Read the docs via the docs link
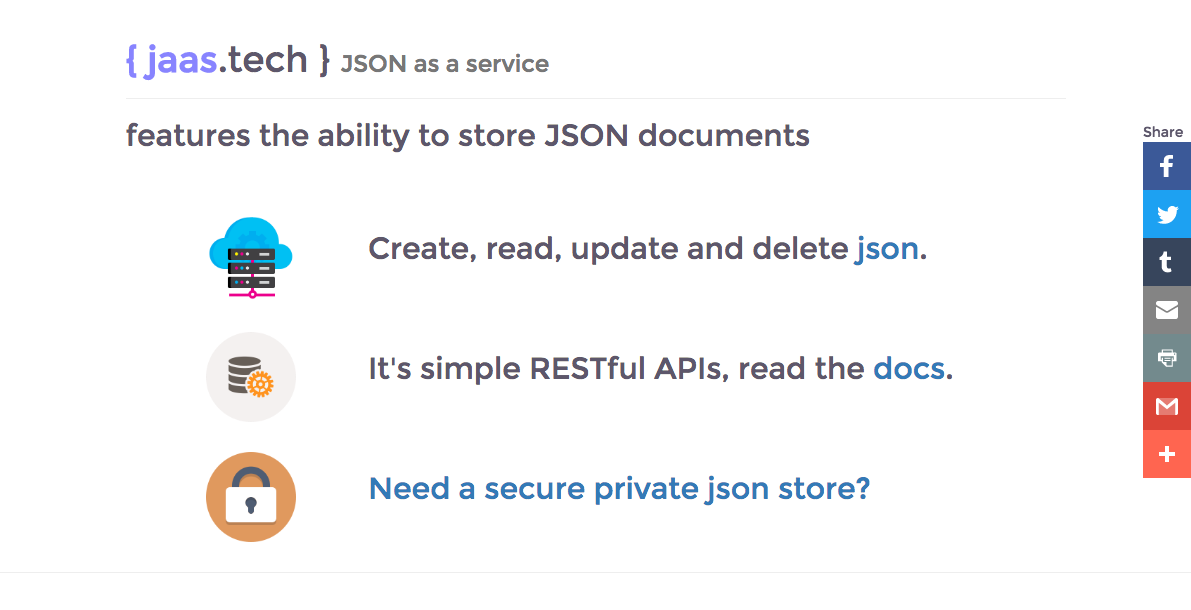Viewport: 1191px width, 610px height. (x=909, y=368)
